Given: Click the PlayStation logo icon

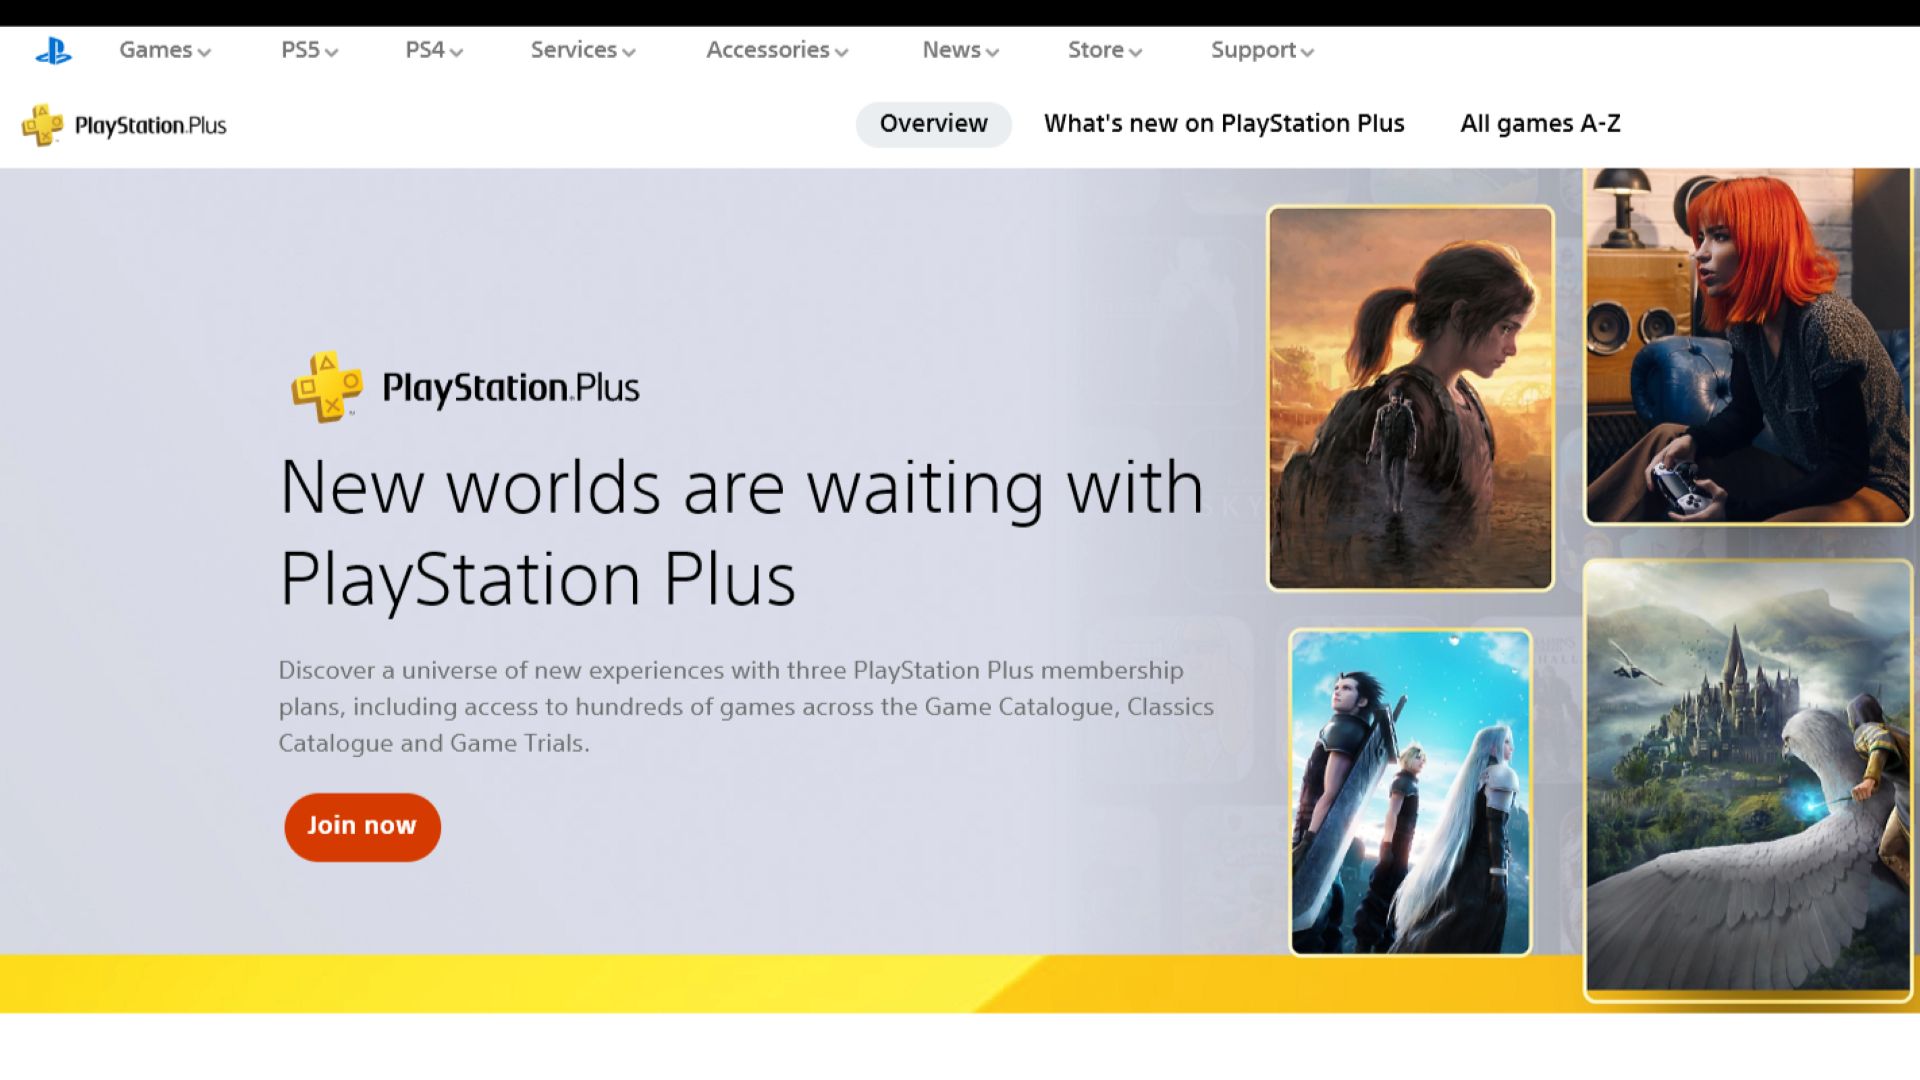Looking at the screenshot, I should click(x=53, y=51).
